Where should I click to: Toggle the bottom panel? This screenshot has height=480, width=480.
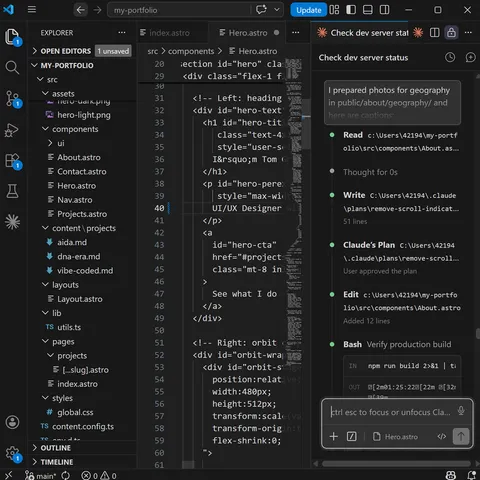click(368, 10)
